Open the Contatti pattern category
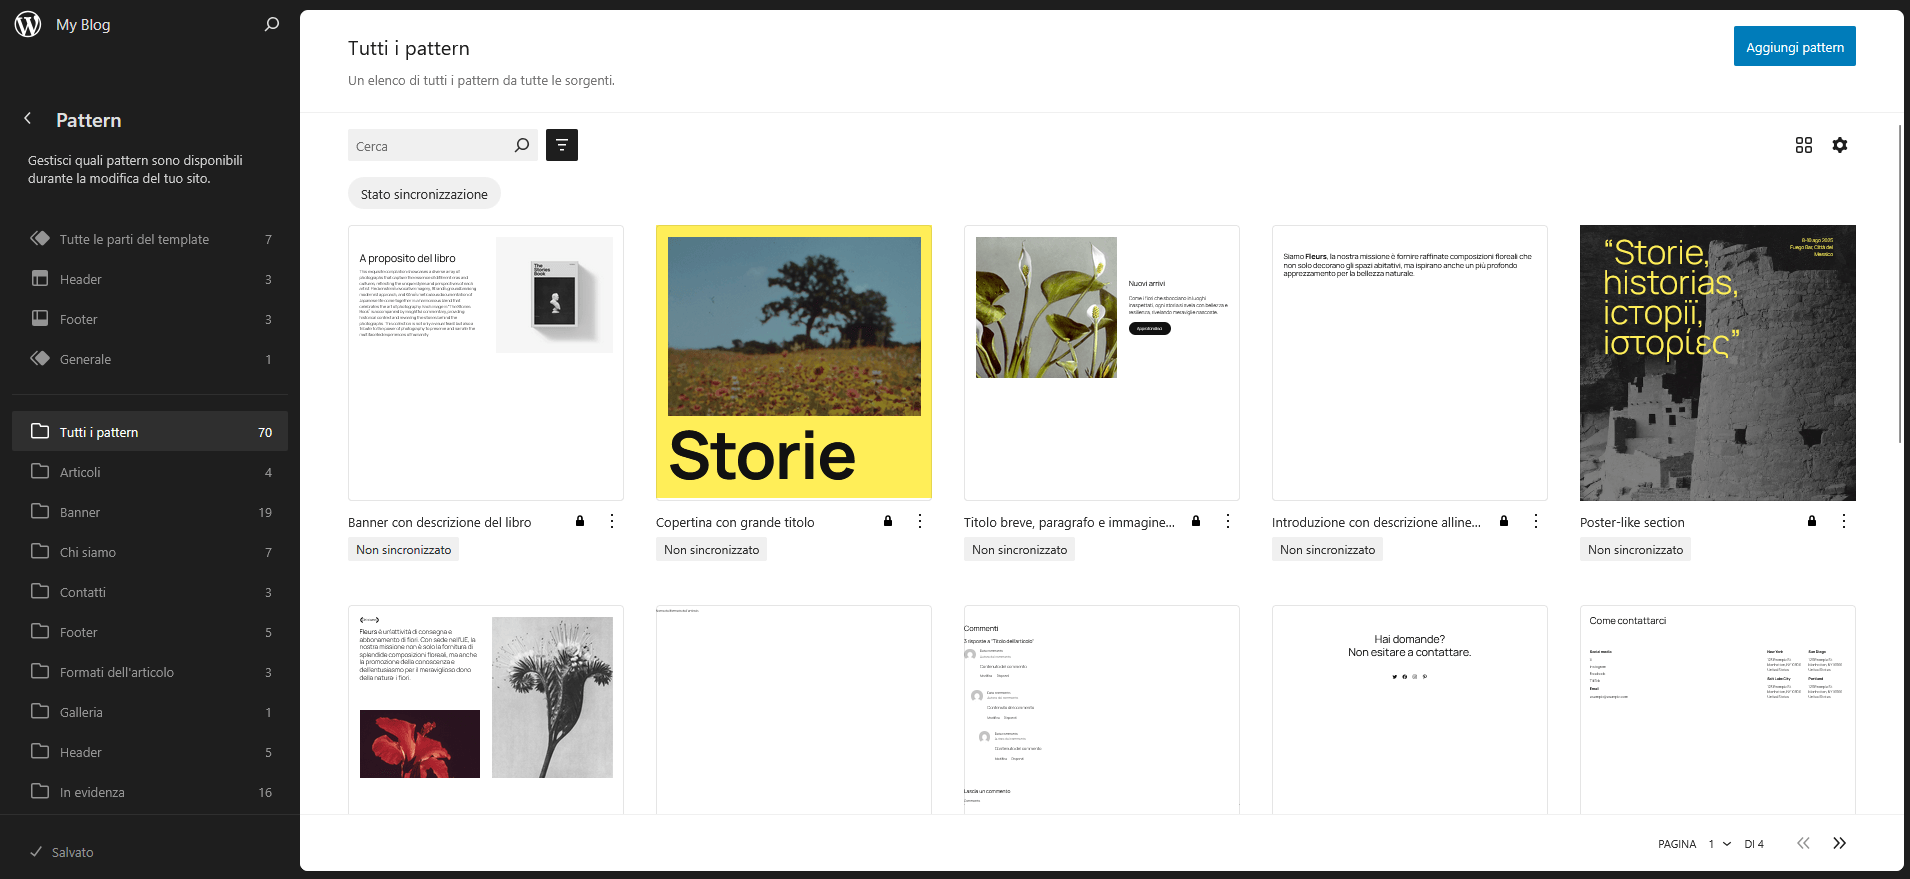The height and width of the screenshot is (879, 1910). (150, 592)
